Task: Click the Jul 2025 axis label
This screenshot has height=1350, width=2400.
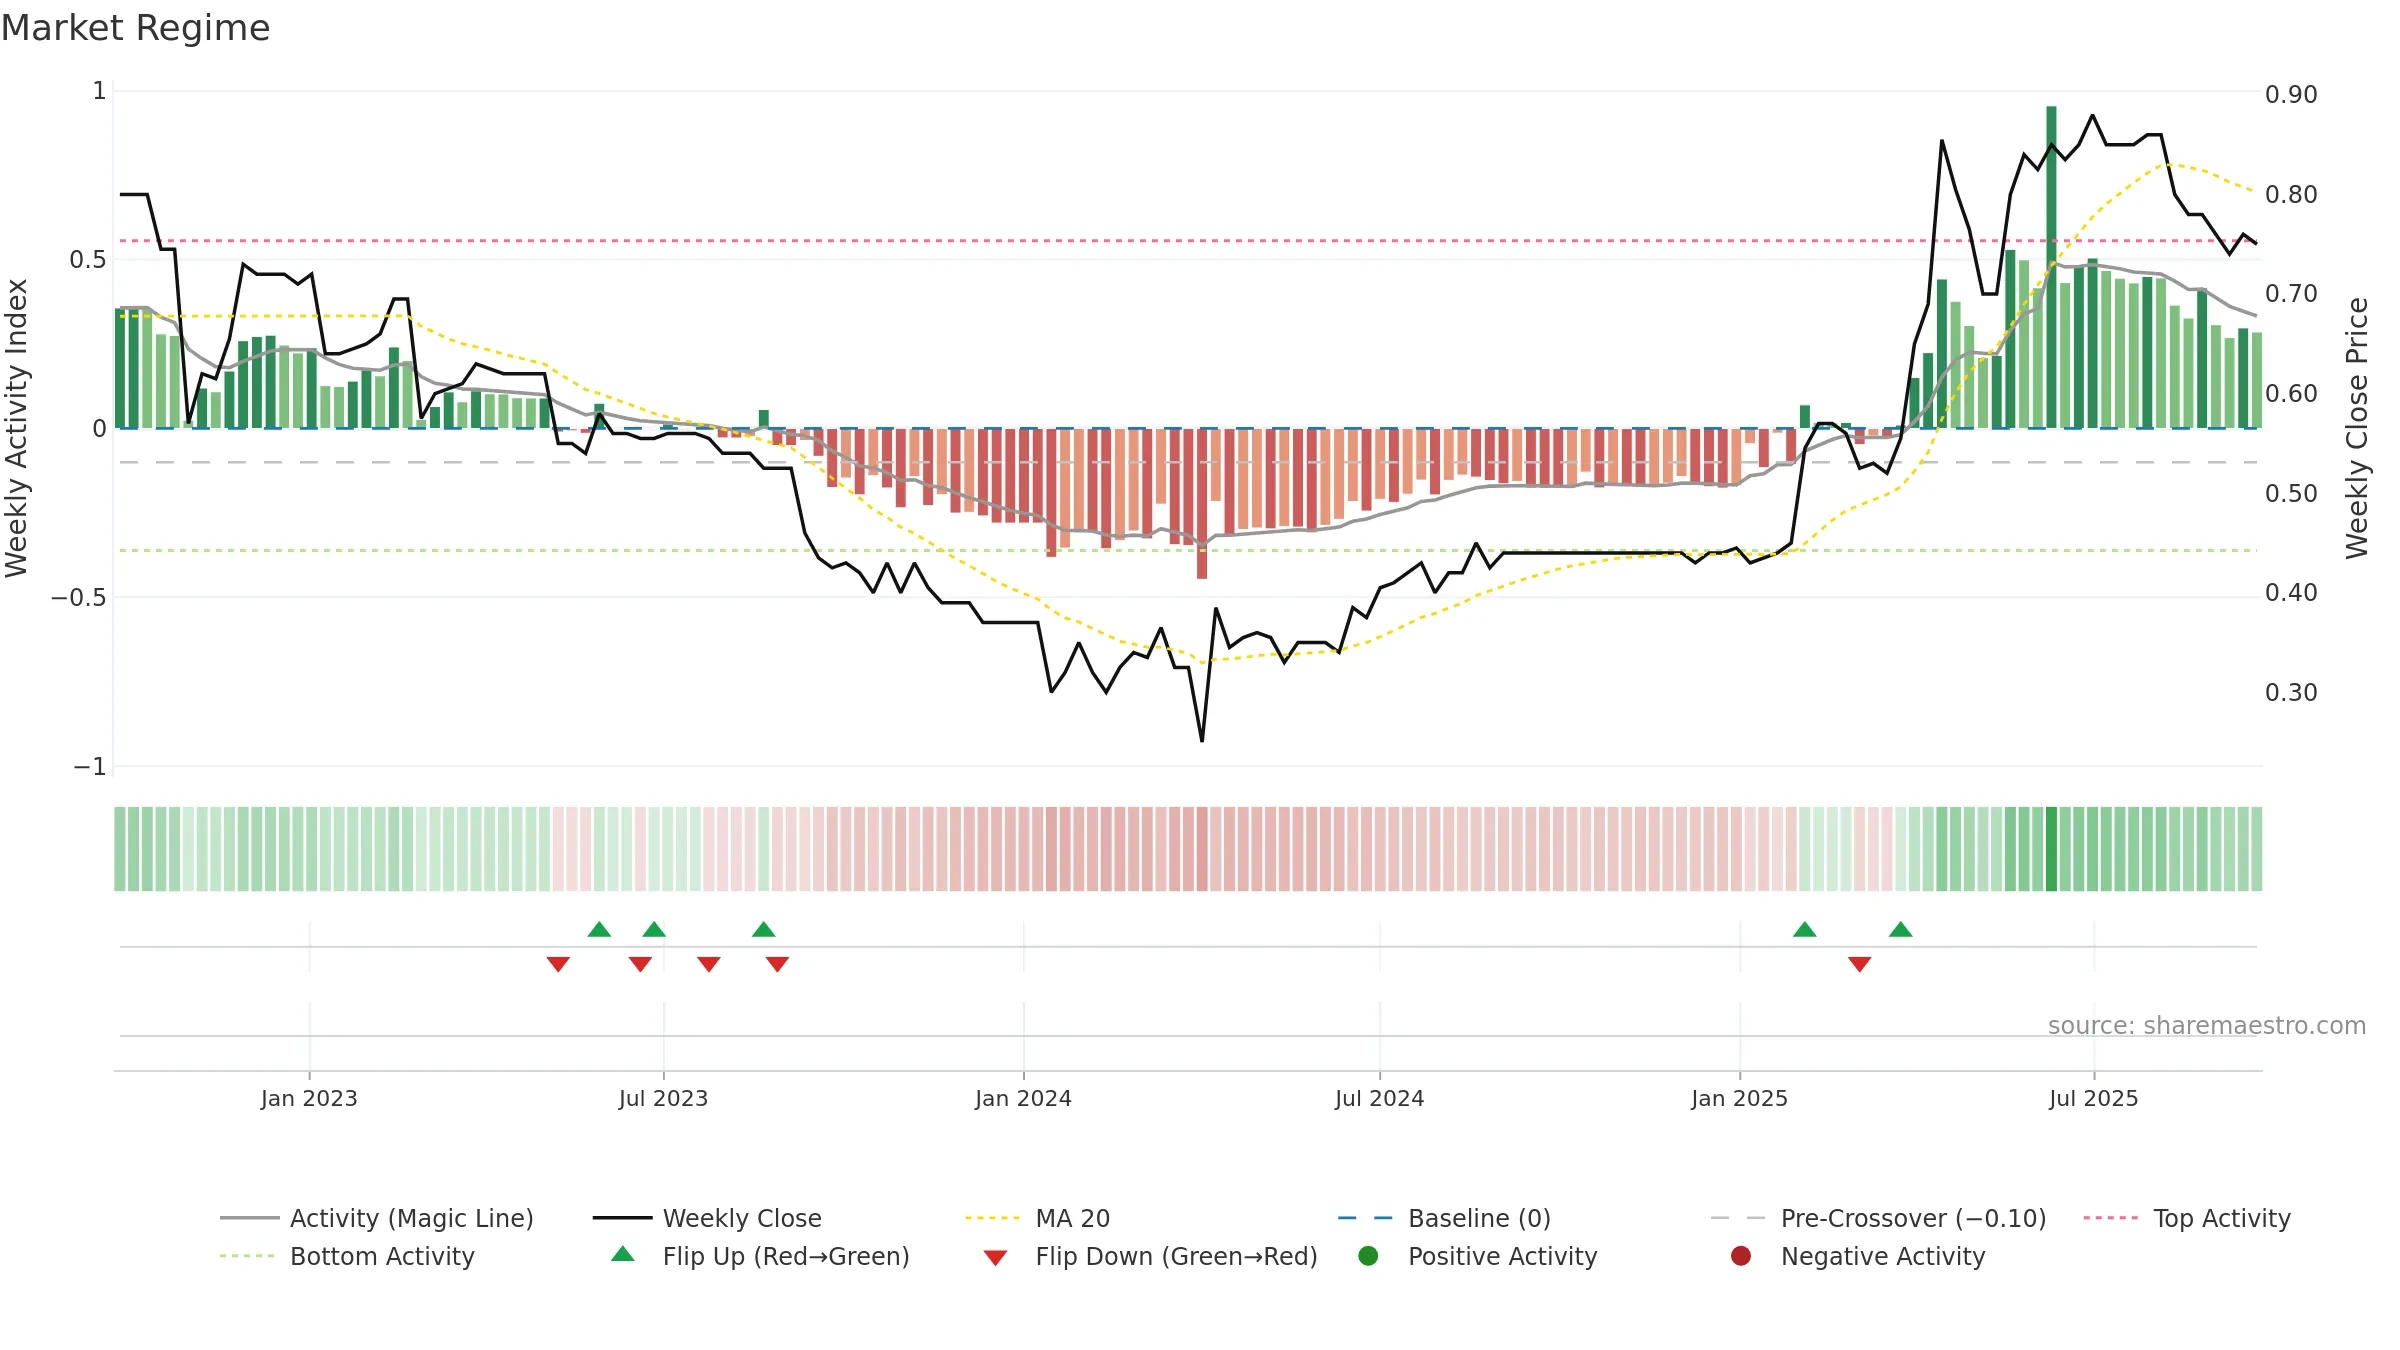Action: pyautogui.click(x=2093, y=1098)
